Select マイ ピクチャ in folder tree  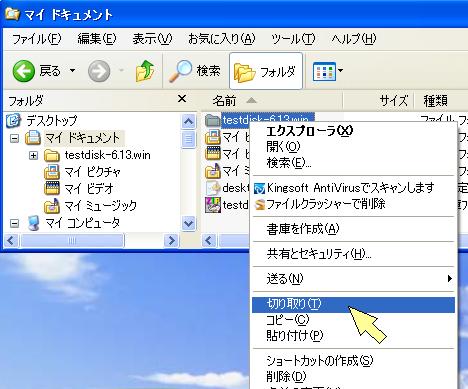coord(92,172)
